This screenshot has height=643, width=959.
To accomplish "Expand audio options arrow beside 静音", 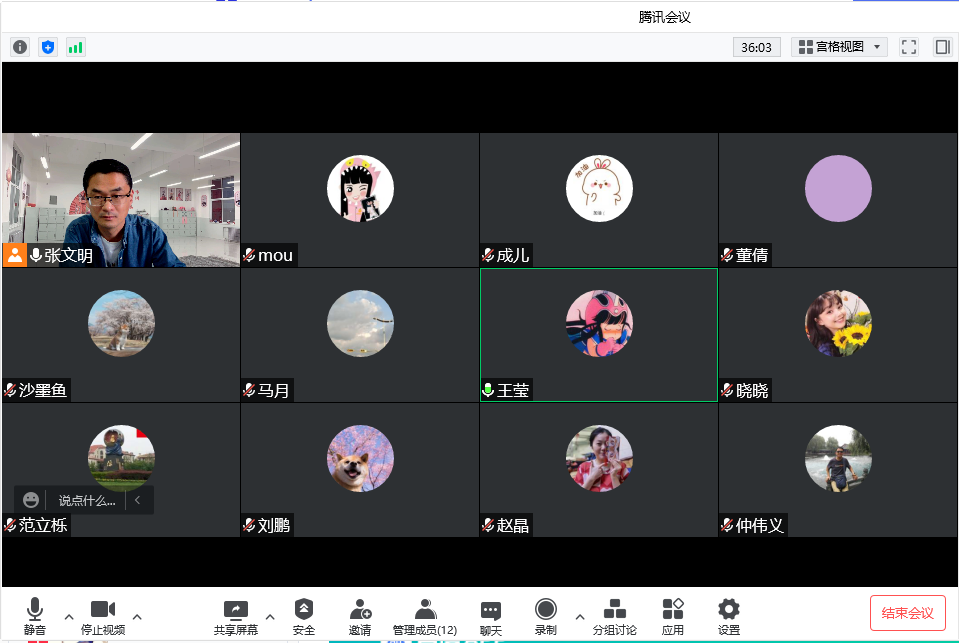I will pos(69,616).
